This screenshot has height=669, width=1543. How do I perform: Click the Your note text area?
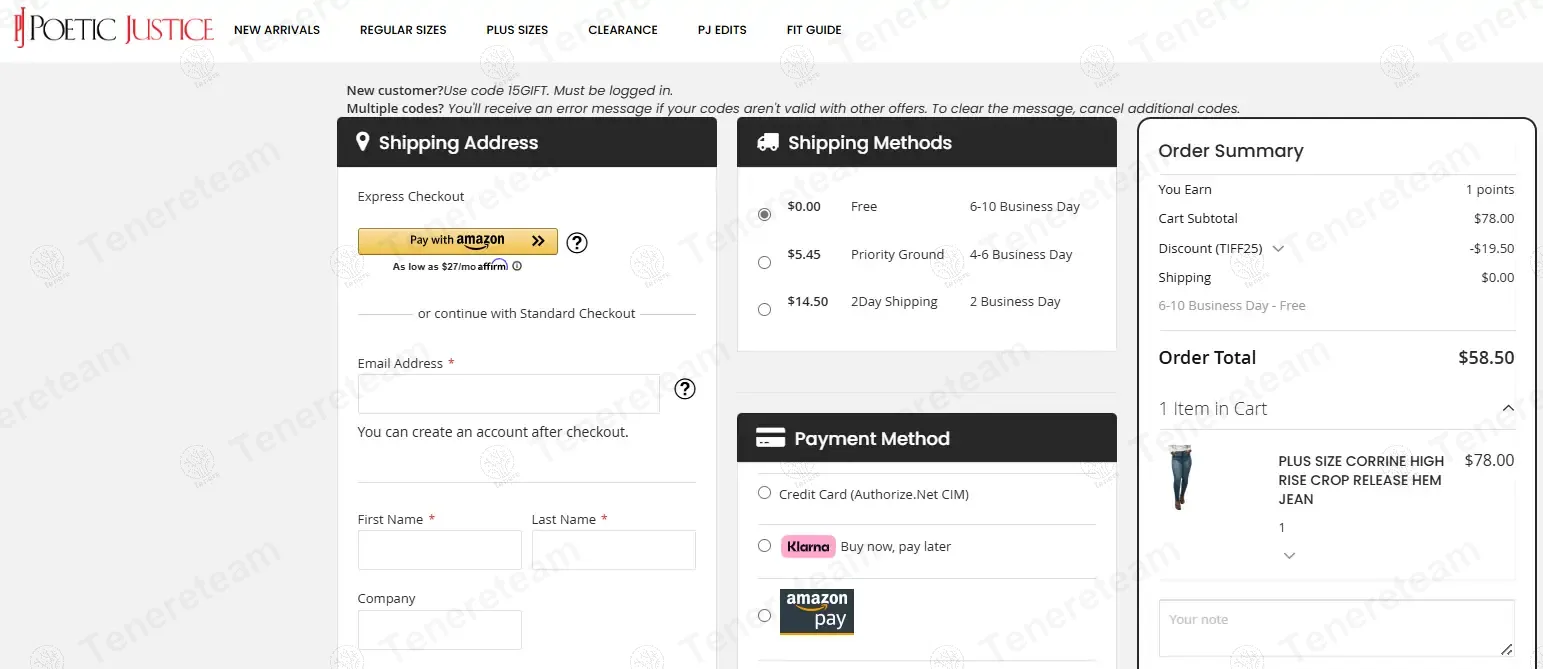pyautogui.click(x=1337, y=628)
